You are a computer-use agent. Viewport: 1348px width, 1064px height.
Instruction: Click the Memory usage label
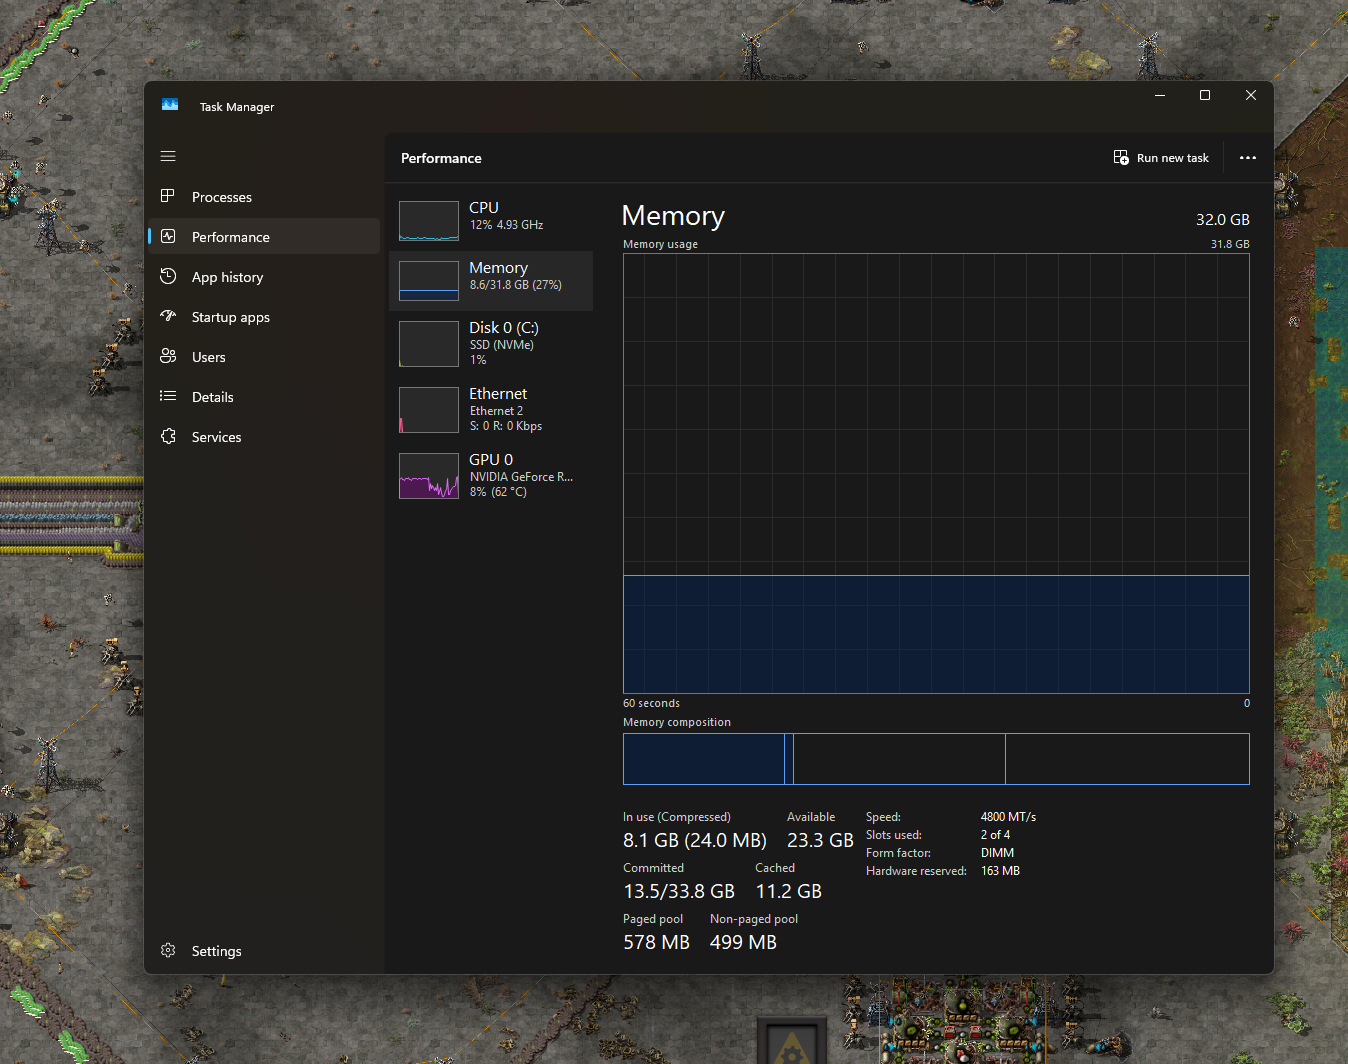point(660,244)
